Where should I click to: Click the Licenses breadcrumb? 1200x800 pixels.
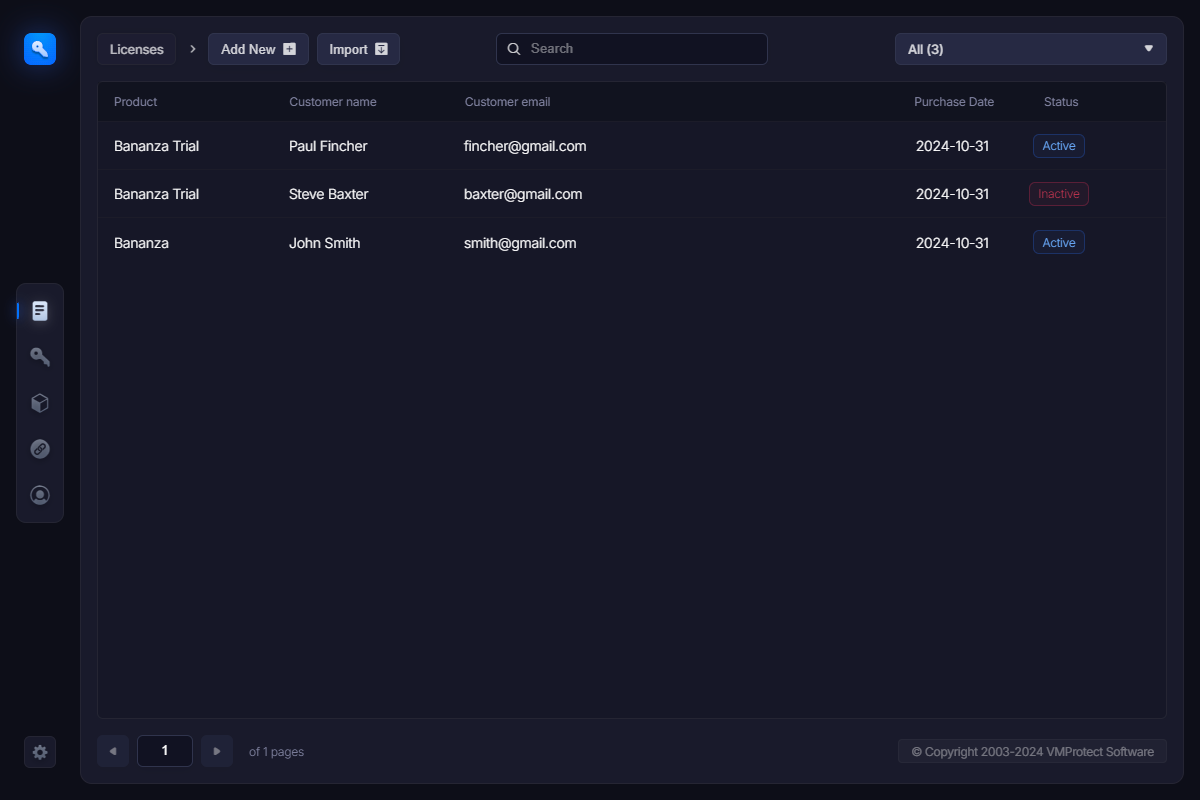pyautogui.click(x=137, y=49)
